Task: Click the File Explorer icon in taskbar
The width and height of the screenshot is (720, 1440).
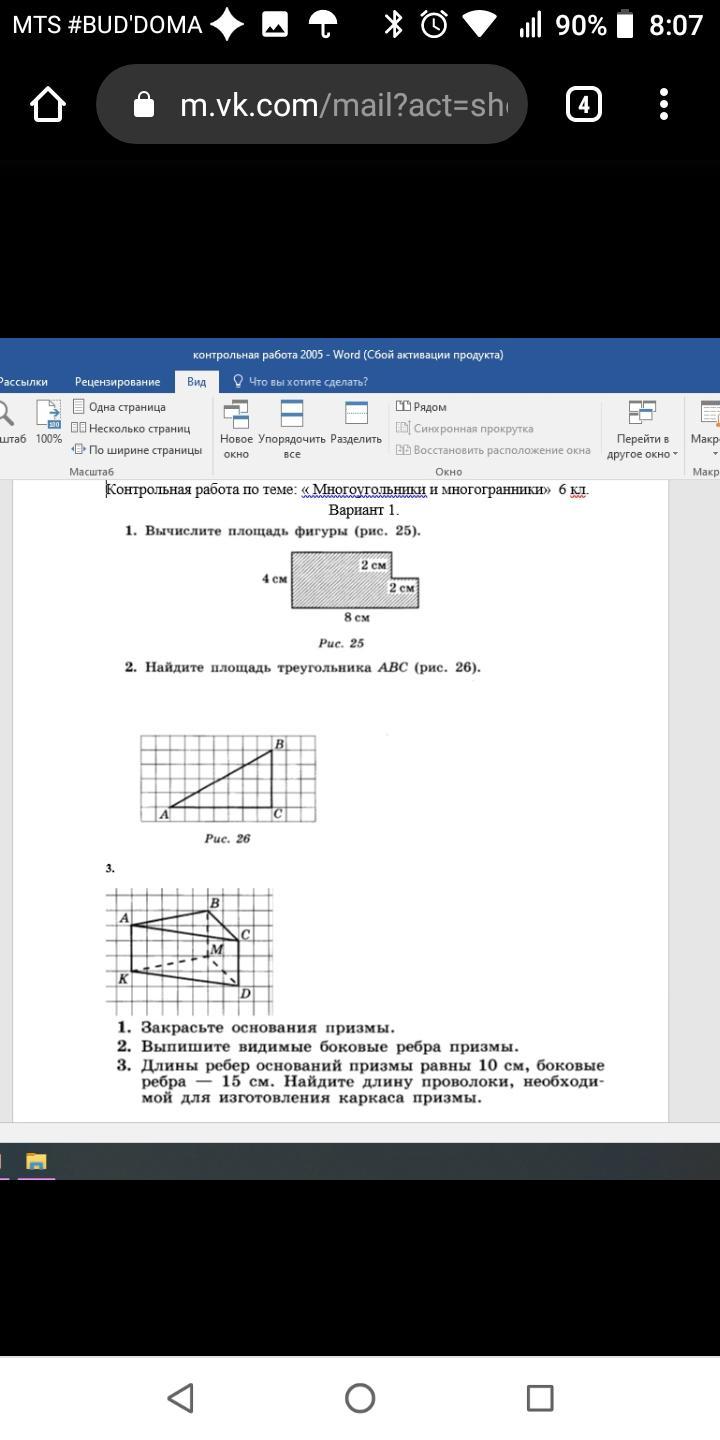Action: pyautogui.click(x=36, y=1161)
